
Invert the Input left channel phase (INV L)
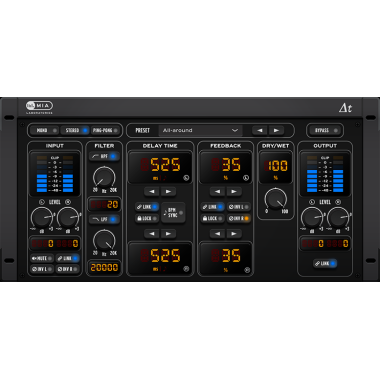pyautogui.click(x=41, y=269)
